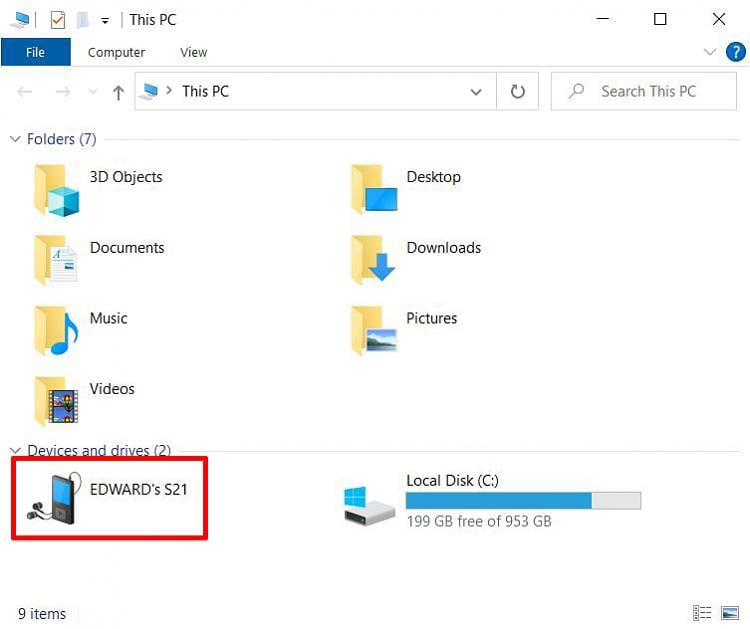
Task: Click the 9 items status text
Action: pos(42,614)
